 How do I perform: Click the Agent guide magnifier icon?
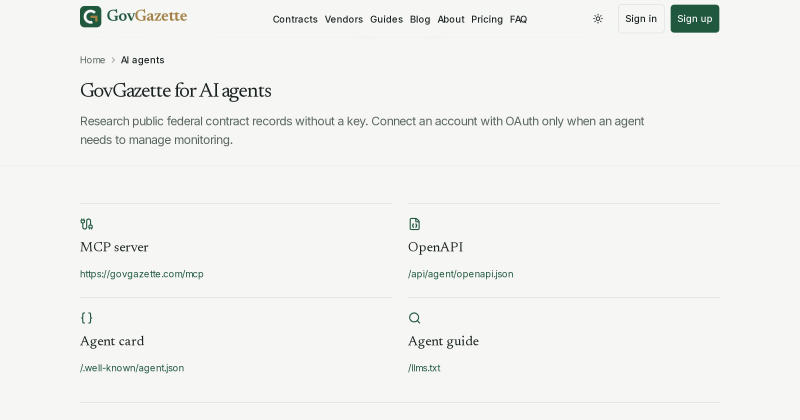[414, 318]
